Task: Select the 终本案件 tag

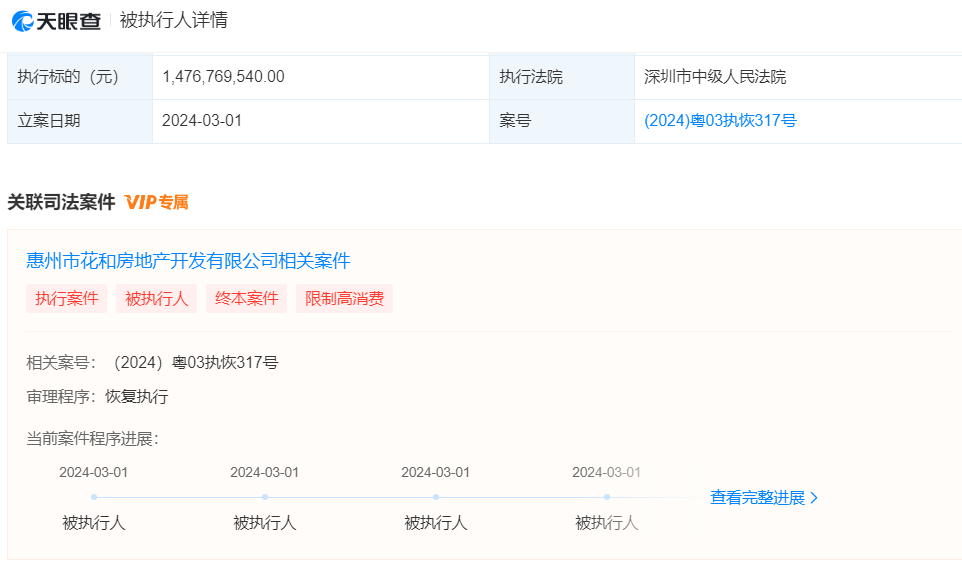Action: coord(246,298)
